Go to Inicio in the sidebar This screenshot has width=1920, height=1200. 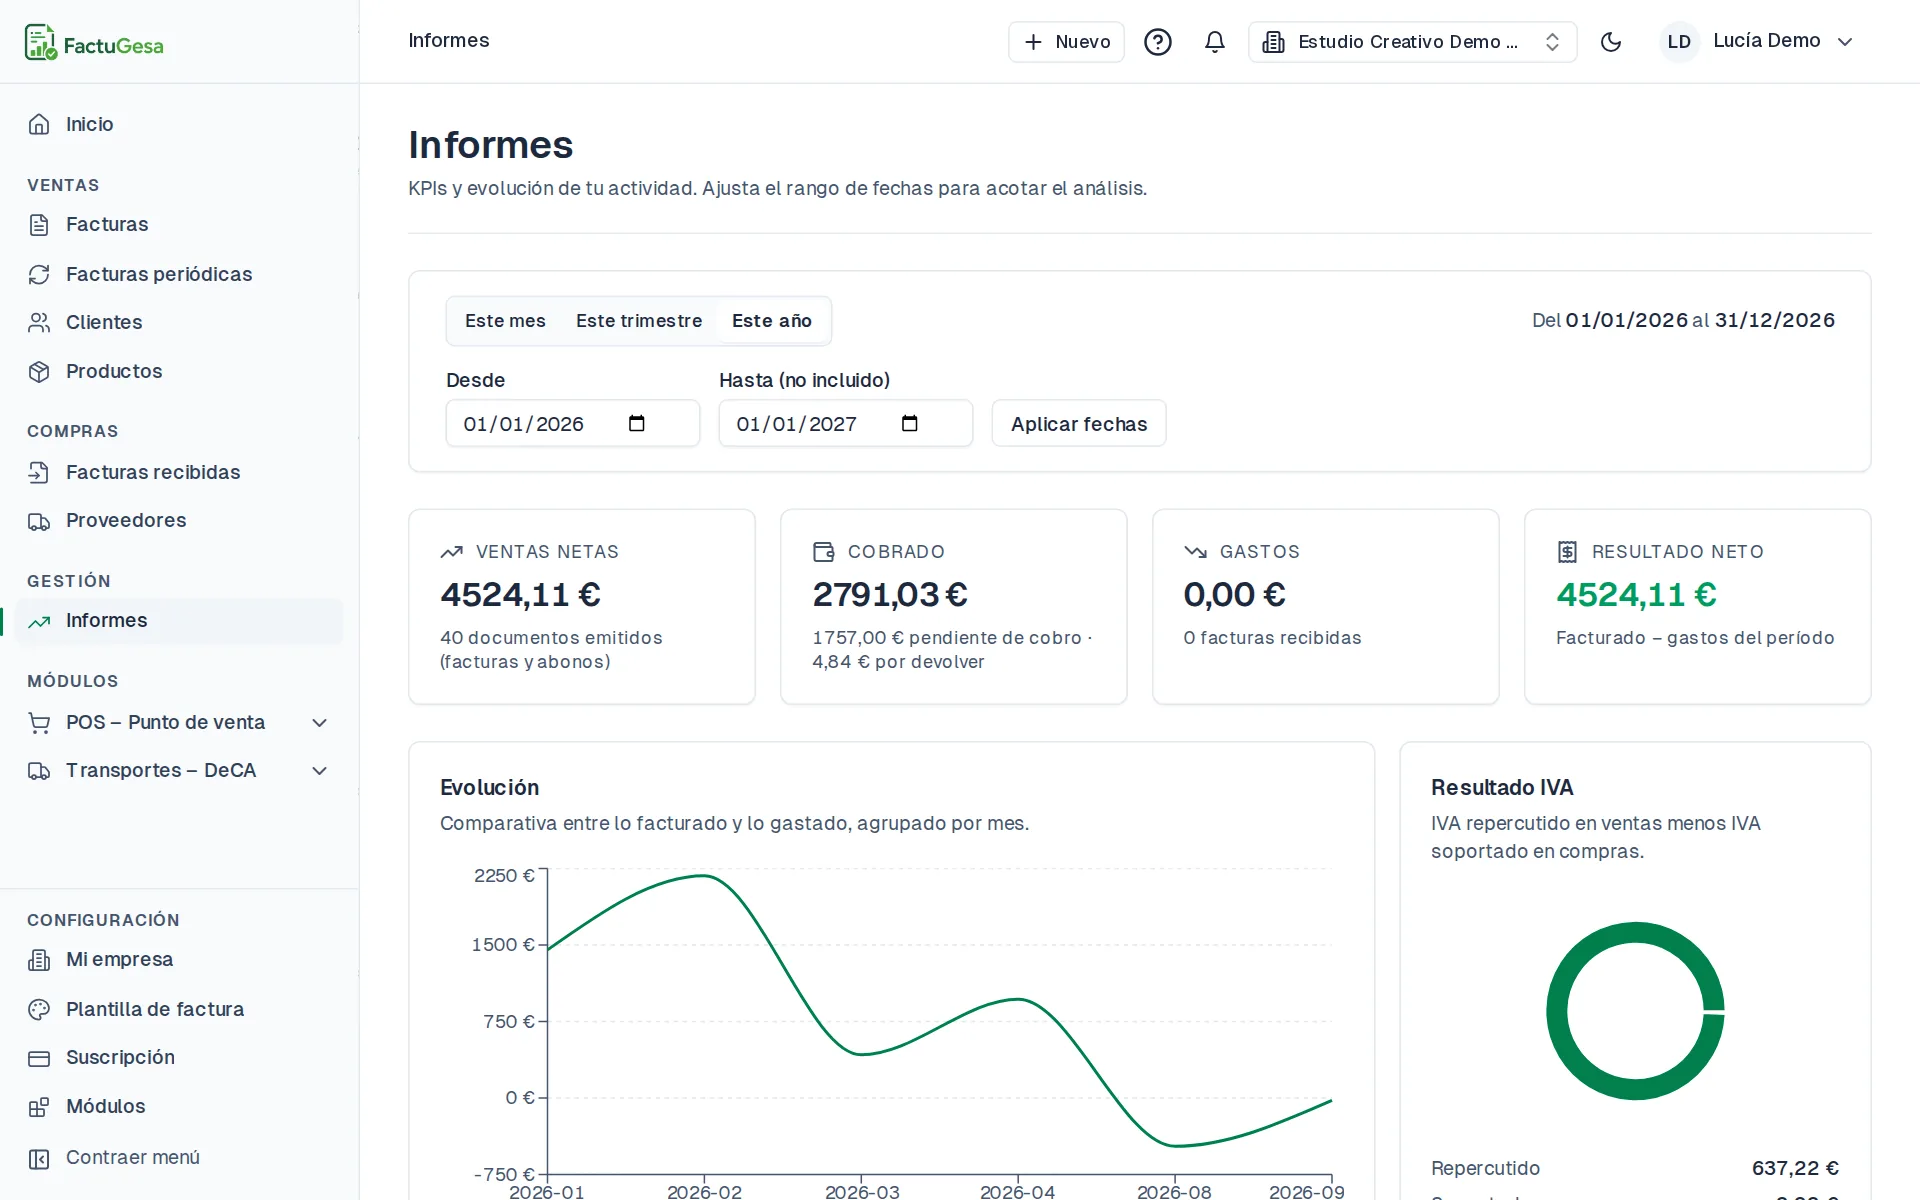coord(180,124)
